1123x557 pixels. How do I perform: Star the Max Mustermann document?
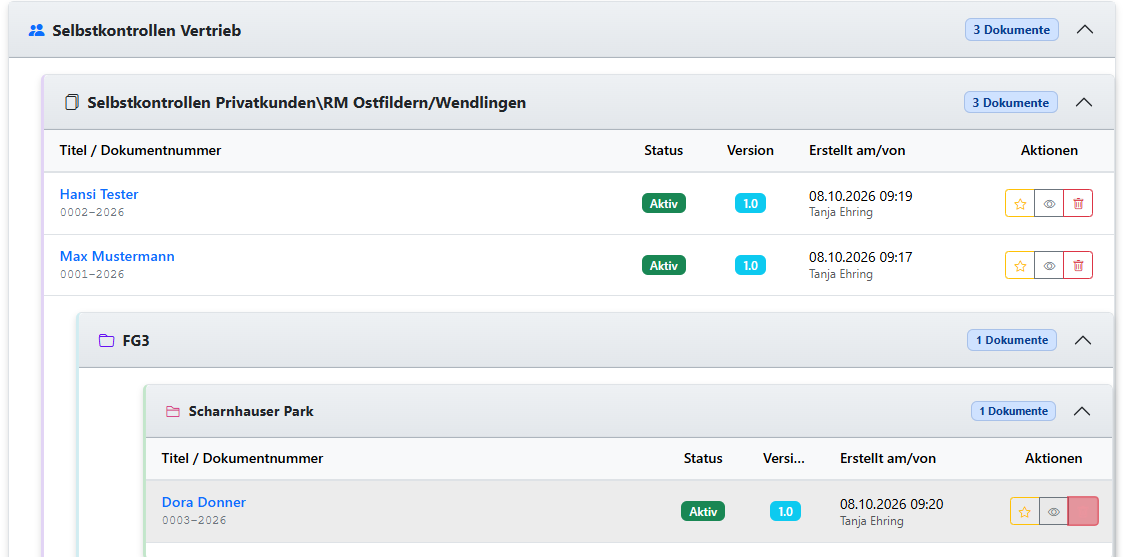click(1020, 265)
